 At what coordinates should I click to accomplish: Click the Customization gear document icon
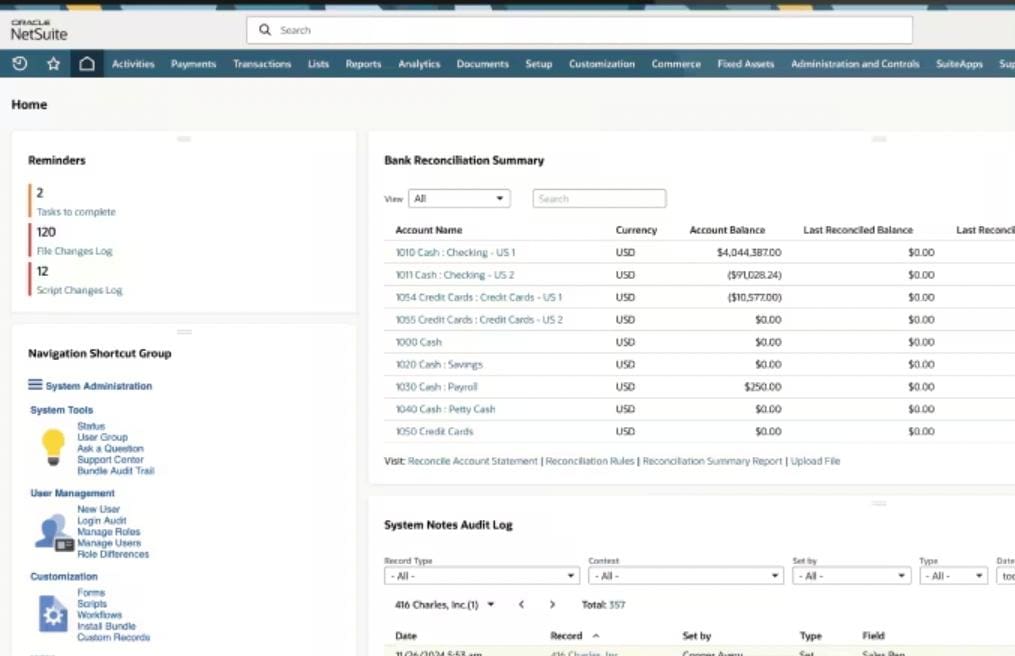52,613
